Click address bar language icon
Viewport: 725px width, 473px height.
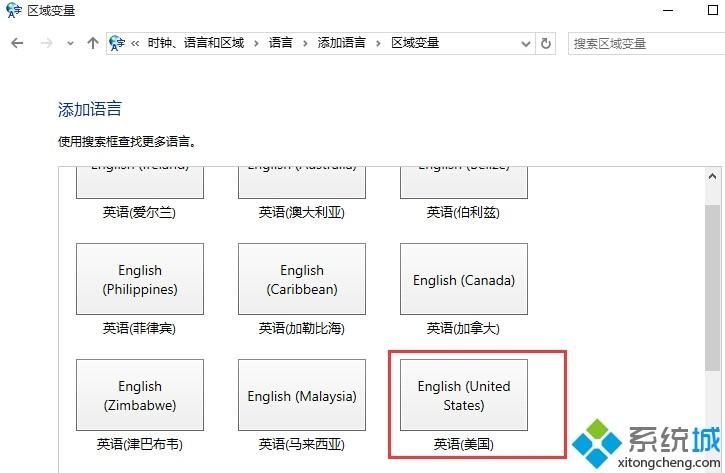117,43
